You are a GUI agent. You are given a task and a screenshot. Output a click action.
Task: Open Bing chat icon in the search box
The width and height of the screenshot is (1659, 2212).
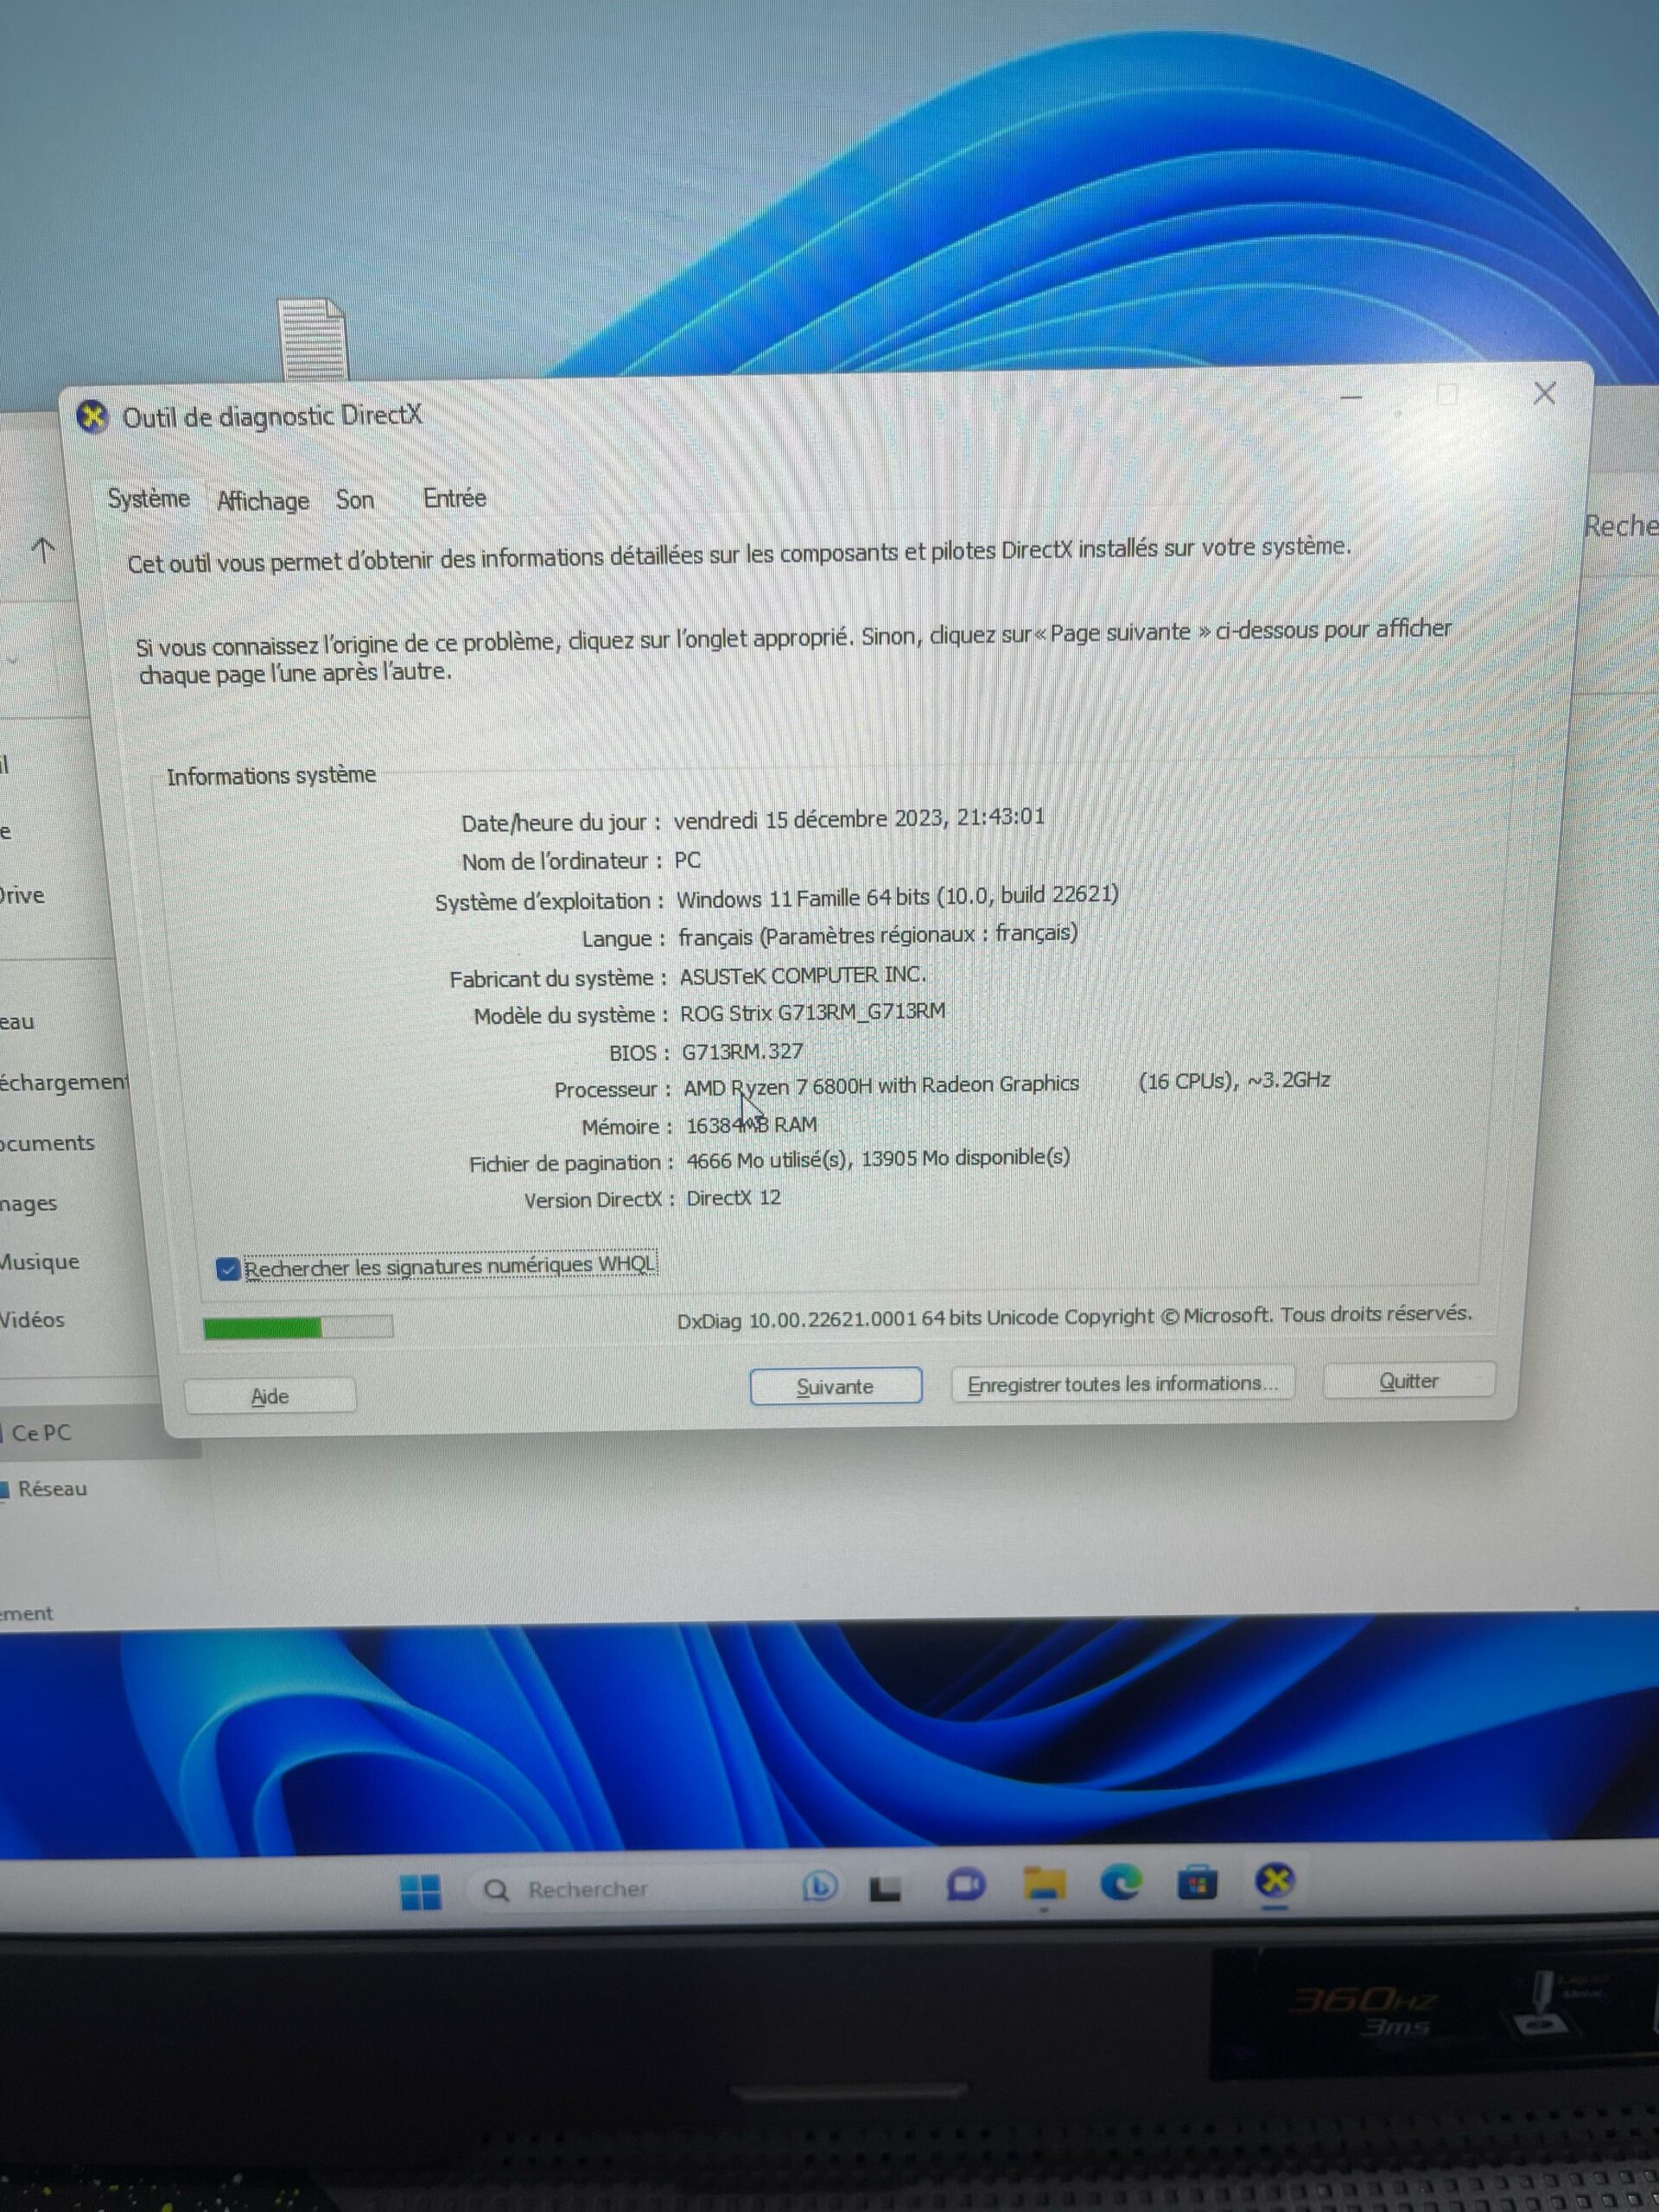click(x=820, y=1886)
